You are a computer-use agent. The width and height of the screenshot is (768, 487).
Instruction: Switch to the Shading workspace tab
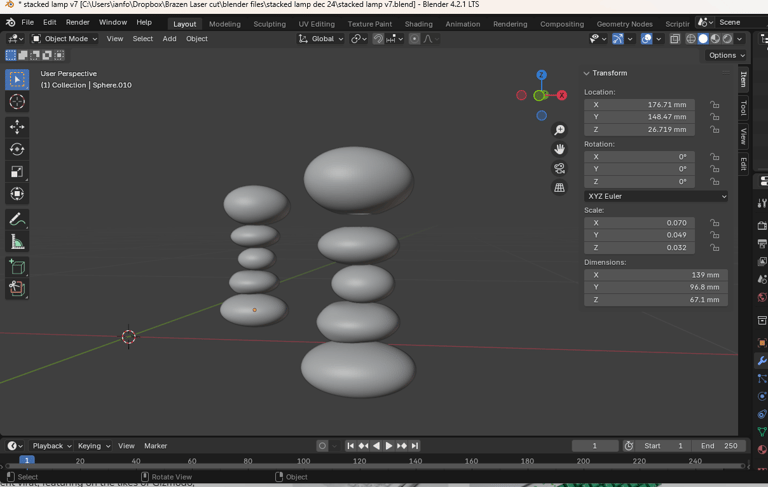[x=419, y=24]
